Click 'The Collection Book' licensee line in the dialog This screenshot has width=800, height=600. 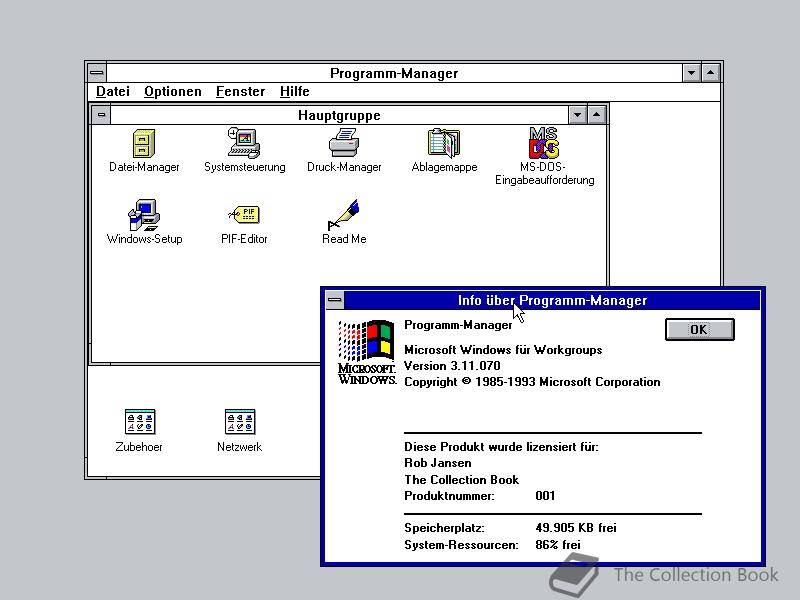pos(461,480)
